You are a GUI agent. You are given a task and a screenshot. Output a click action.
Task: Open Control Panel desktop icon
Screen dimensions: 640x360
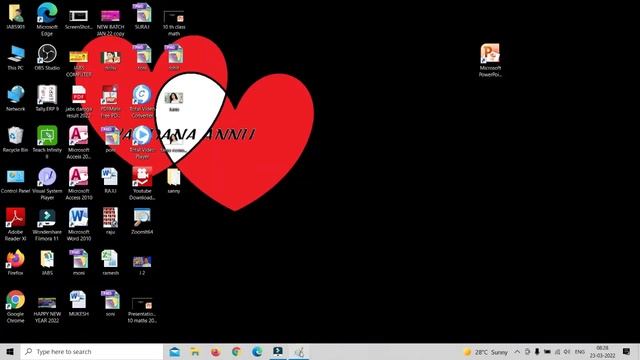click(16, 181)
